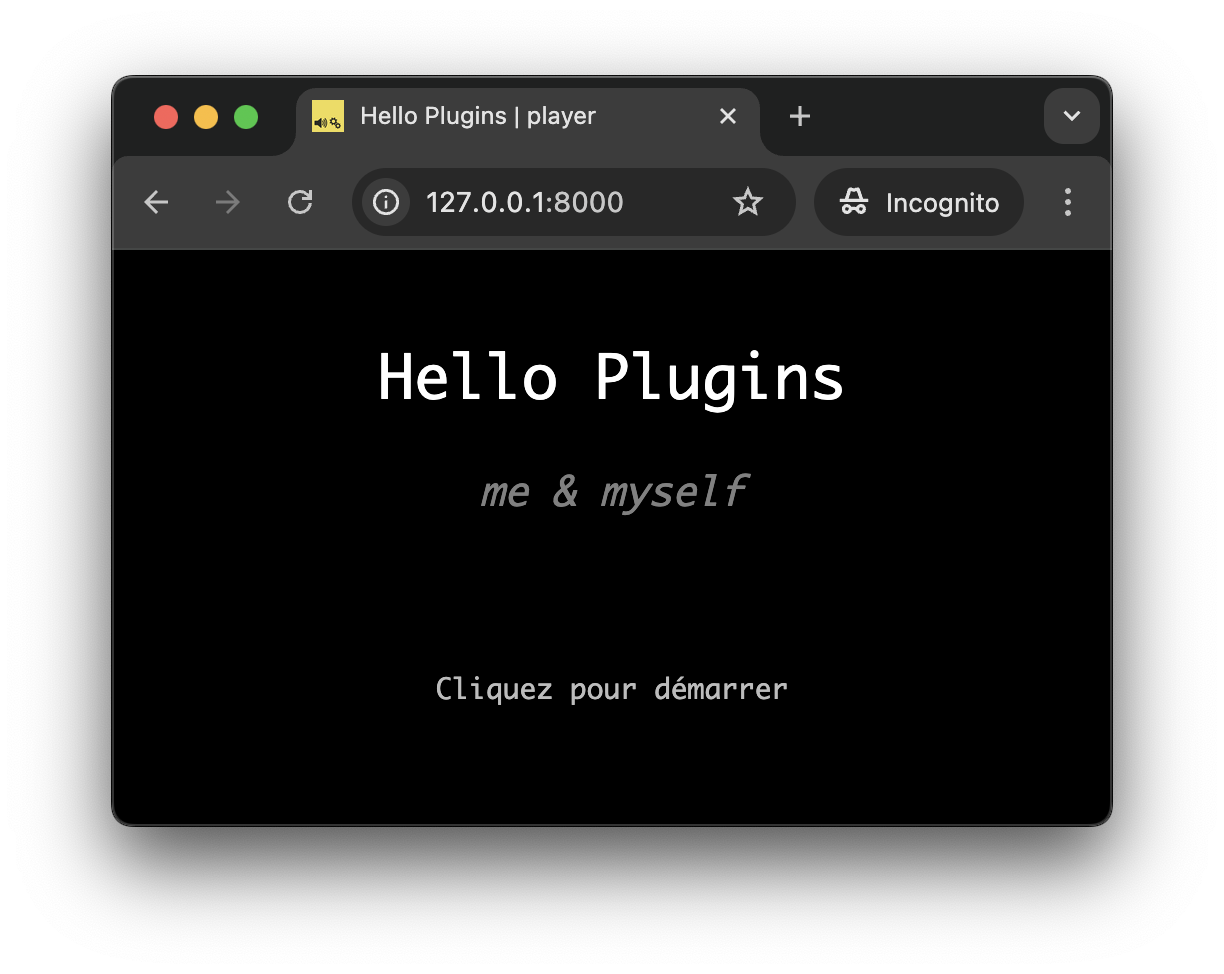The image size is (1224, 974).
Task: Click 'Cliquez pour démarrer' to start playback
Action: [x=611, y=688]
